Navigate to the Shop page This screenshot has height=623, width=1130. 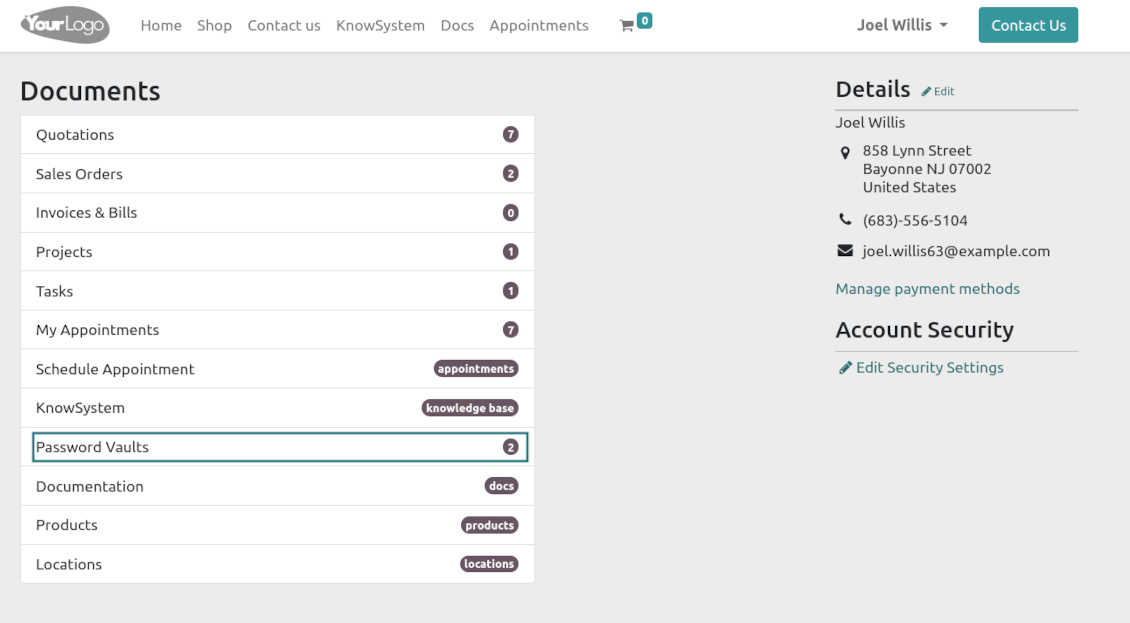coord(214,26)
